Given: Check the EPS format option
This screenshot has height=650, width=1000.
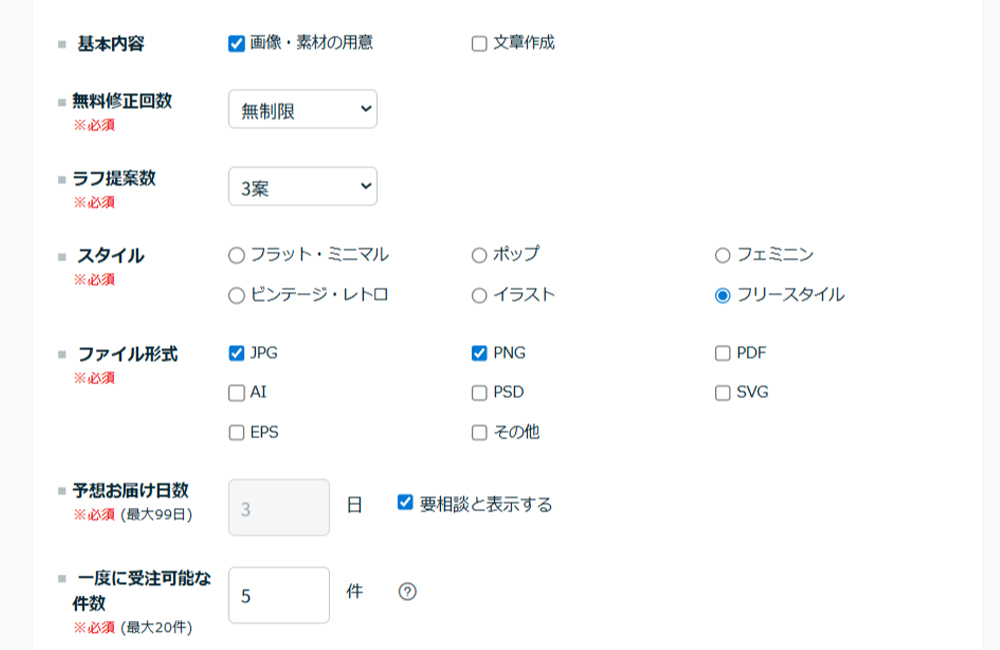Looking at the screenshot, I should 237,433.
